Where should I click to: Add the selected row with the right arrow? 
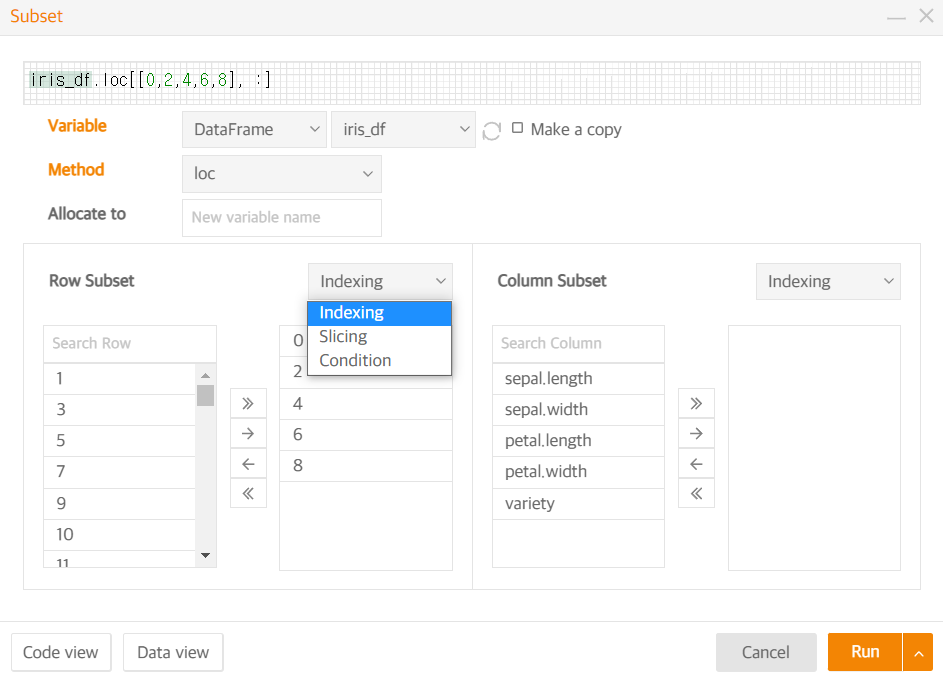[248, 433]
